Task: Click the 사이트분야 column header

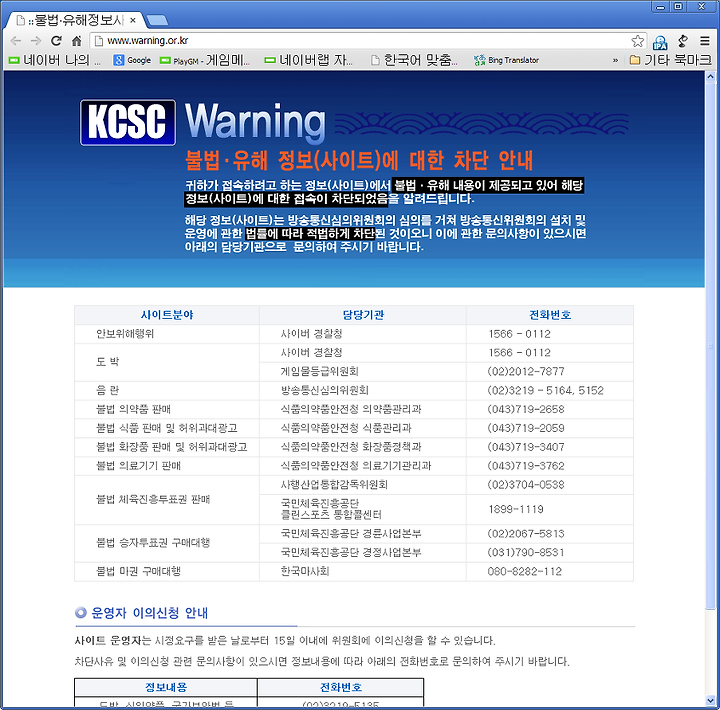Action: point(167,315)
